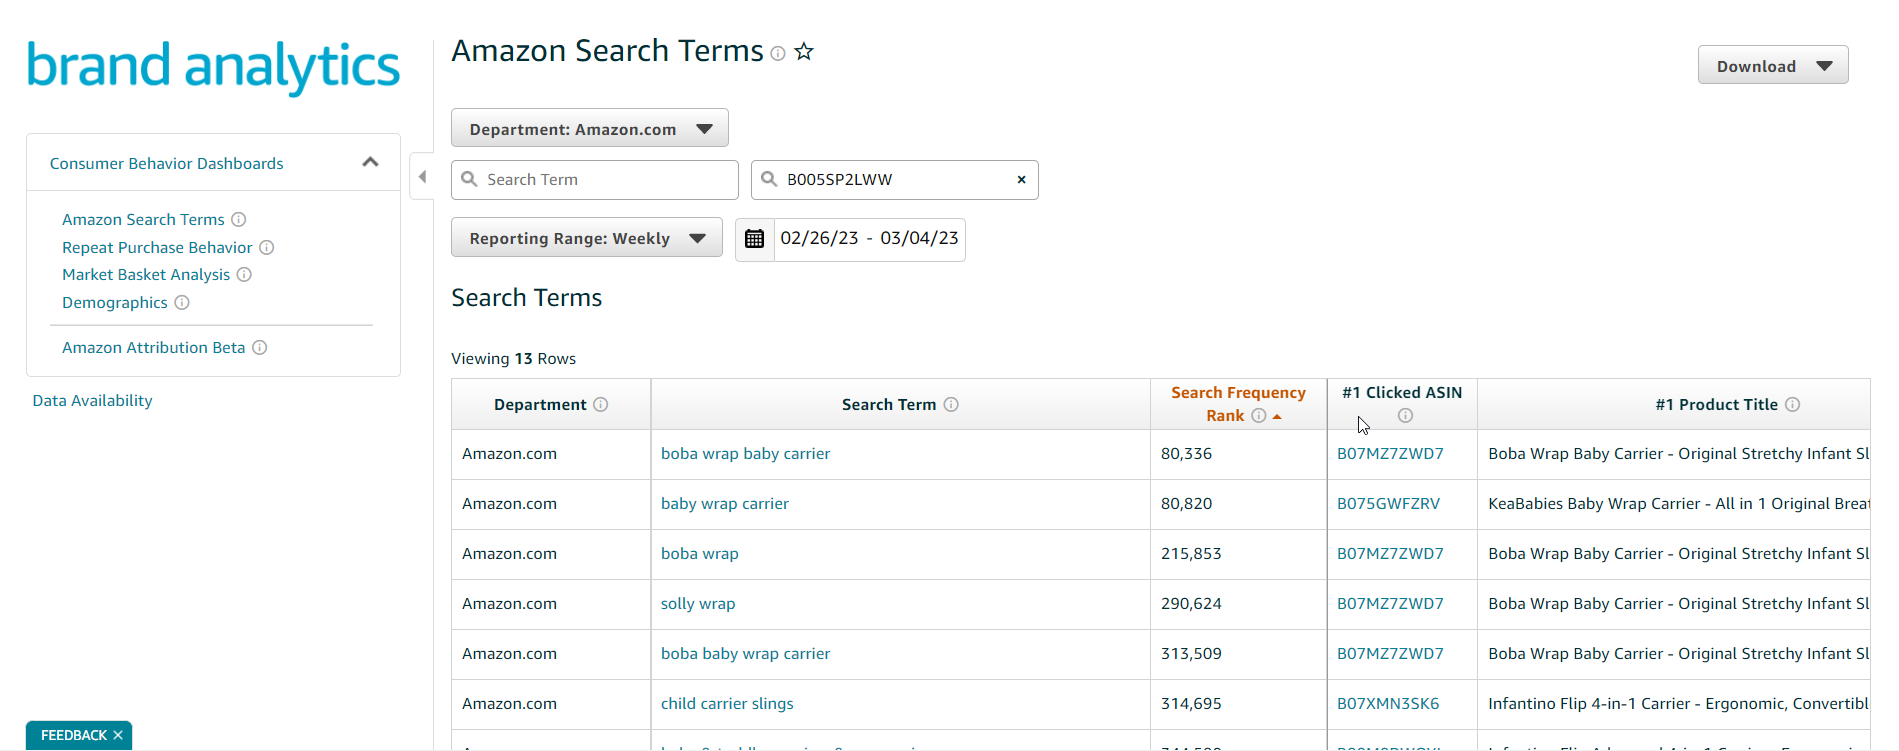Go to Amazon Attribution Beta
This screenshot has width=1899, height=751.
[153, 348]
